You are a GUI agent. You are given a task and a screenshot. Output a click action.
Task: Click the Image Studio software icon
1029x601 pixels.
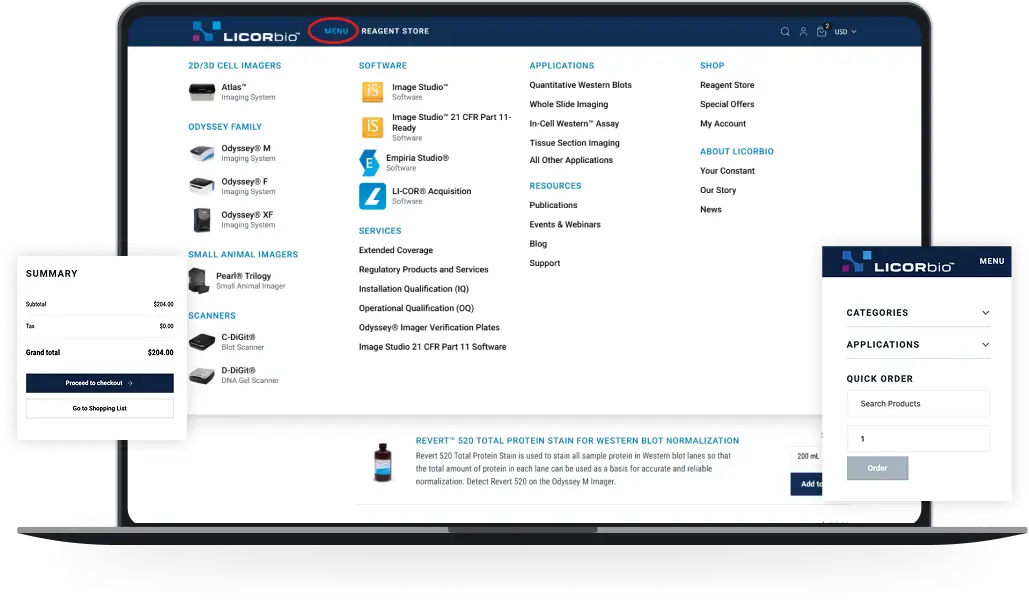(x=372, y=92)
